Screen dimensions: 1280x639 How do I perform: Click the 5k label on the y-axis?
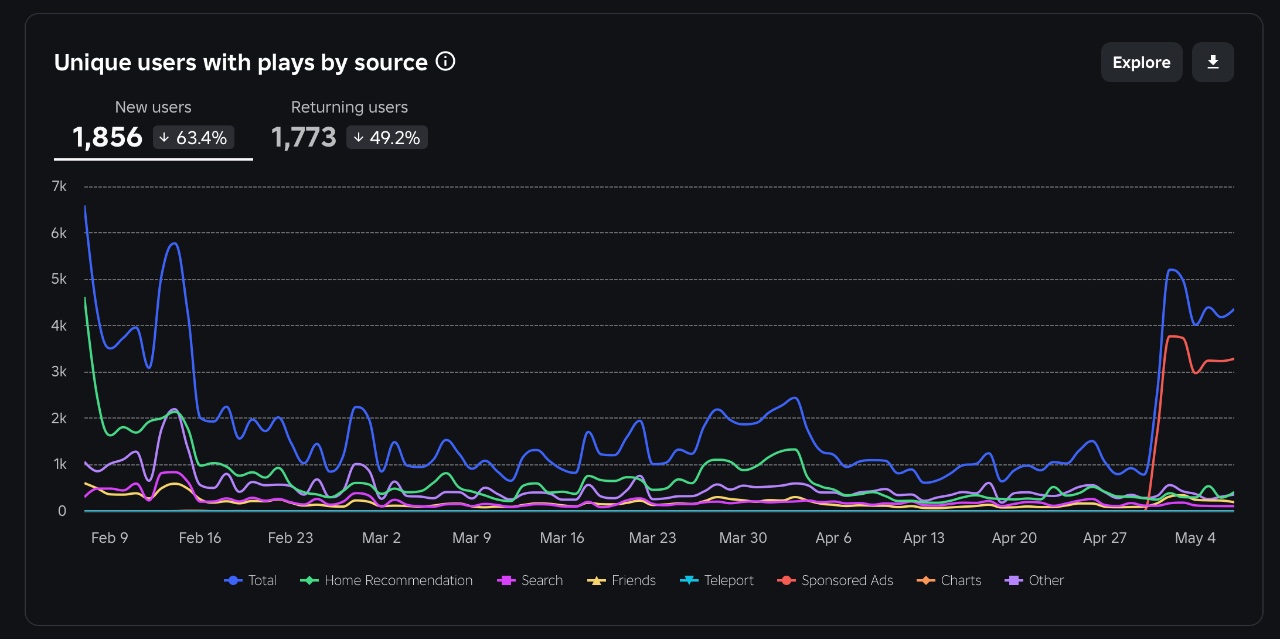tap(58, 279)
